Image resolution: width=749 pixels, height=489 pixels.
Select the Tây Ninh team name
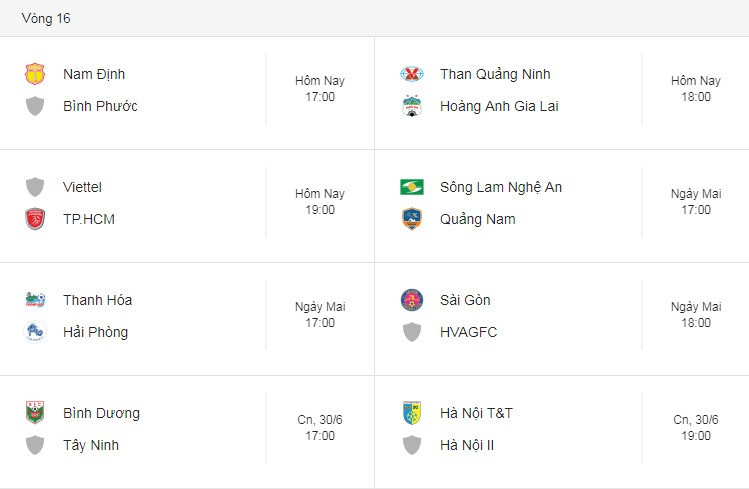(x=91, y=445)
